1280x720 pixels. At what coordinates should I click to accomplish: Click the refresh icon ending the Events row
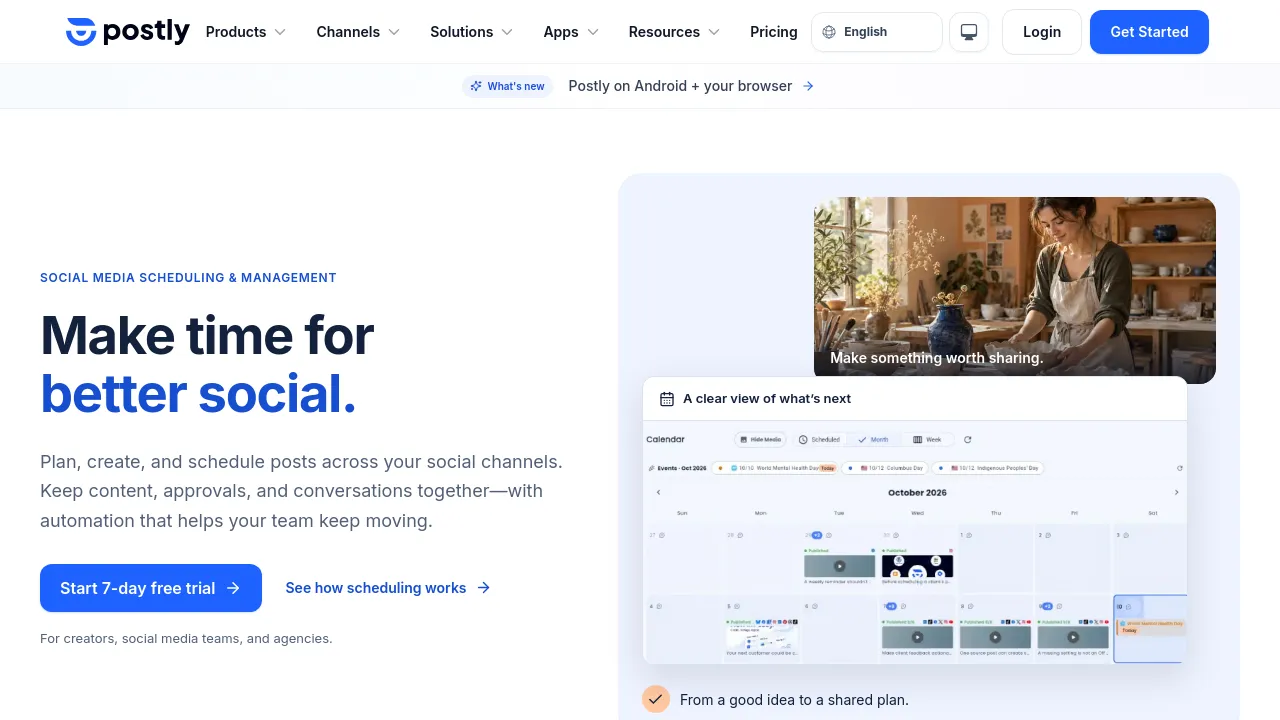tap(1180, 468)
